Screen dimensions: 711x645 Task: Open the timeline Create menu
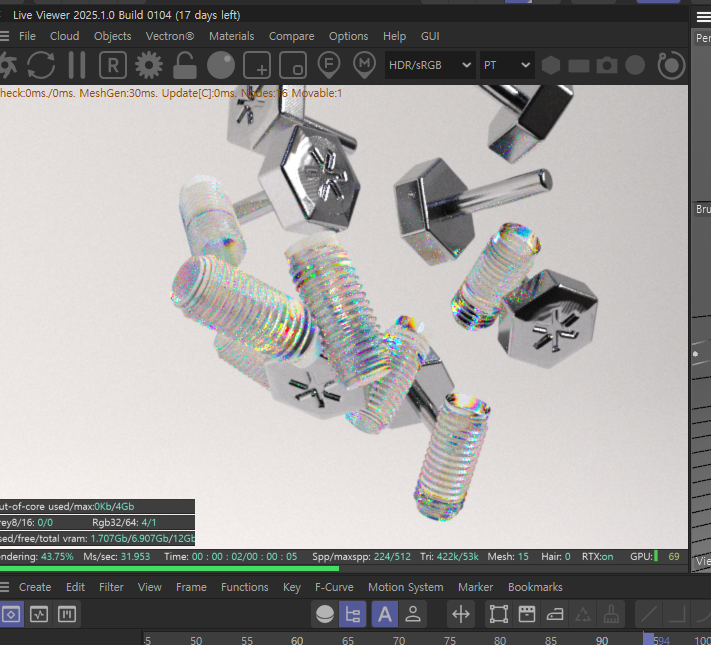pyautogui.click(x=35, y=587)
